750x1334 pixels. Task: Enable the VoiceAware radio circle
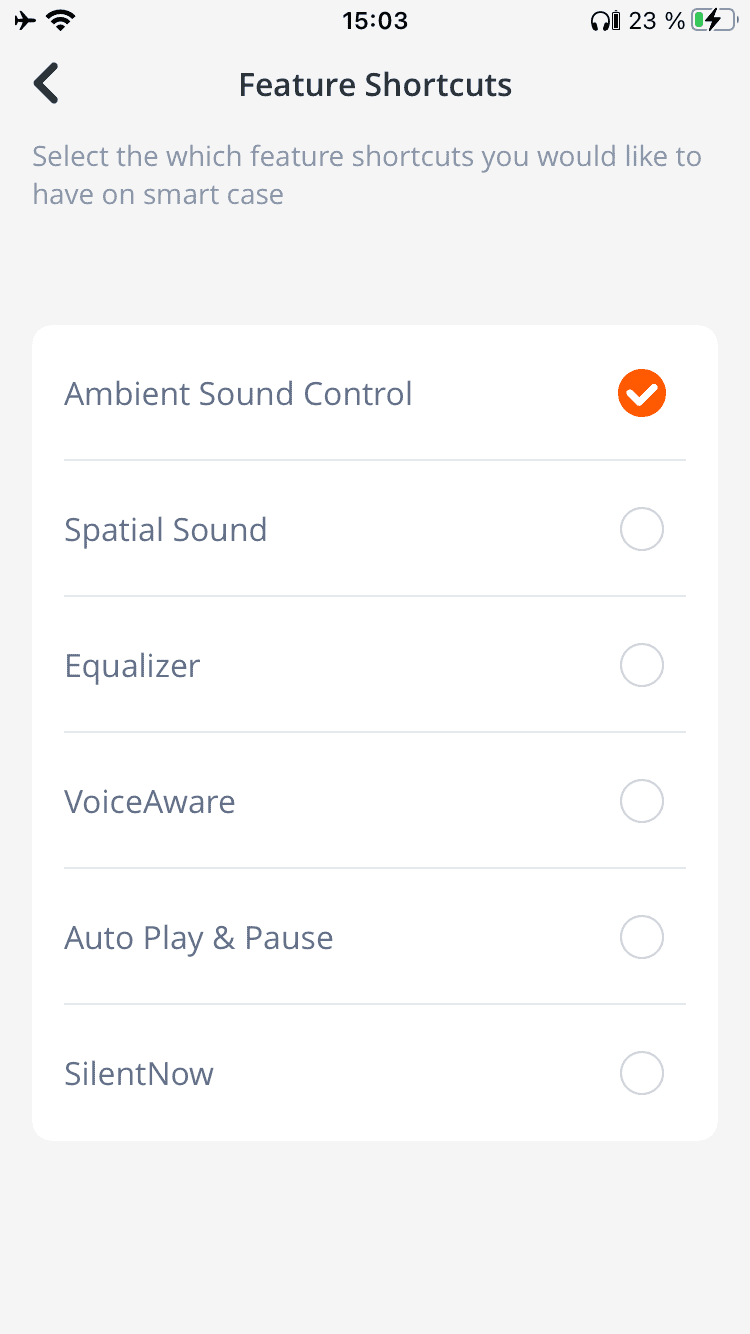pos(641,801)
